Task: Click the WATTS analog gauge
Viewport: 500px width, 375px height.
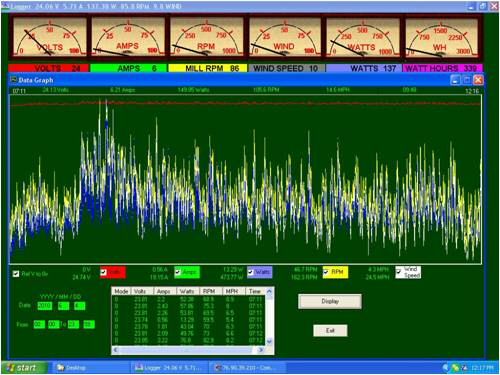Action: 363,37
